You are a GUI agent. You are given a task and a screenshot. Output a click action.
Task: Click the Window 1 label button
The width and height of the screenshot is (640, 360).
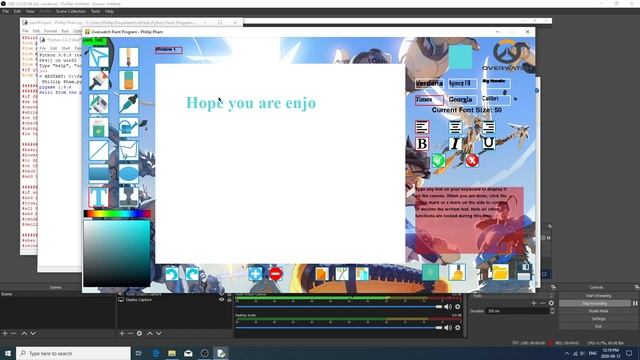[x=169, y=50]
